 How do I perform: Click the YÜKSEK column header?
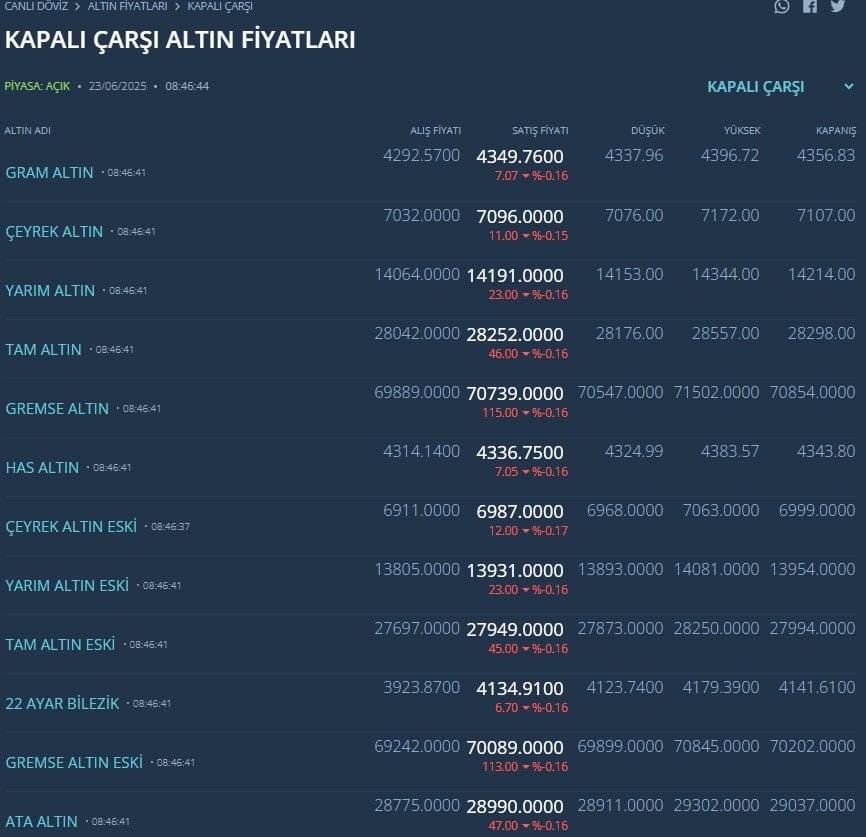[742, 131]
